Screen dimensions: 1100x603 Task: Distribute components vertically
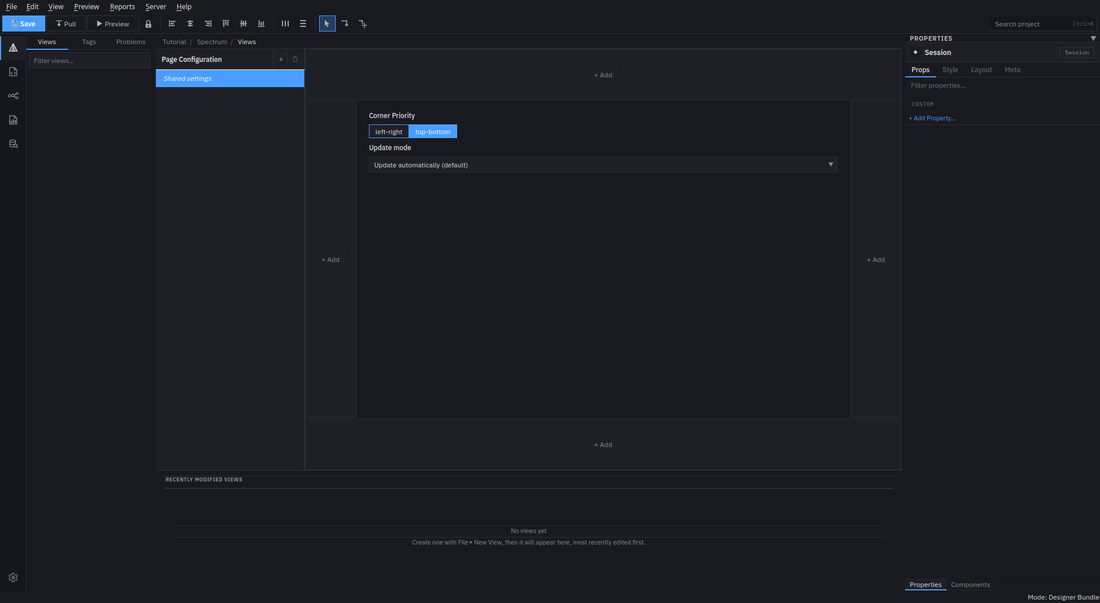point(303,24)
